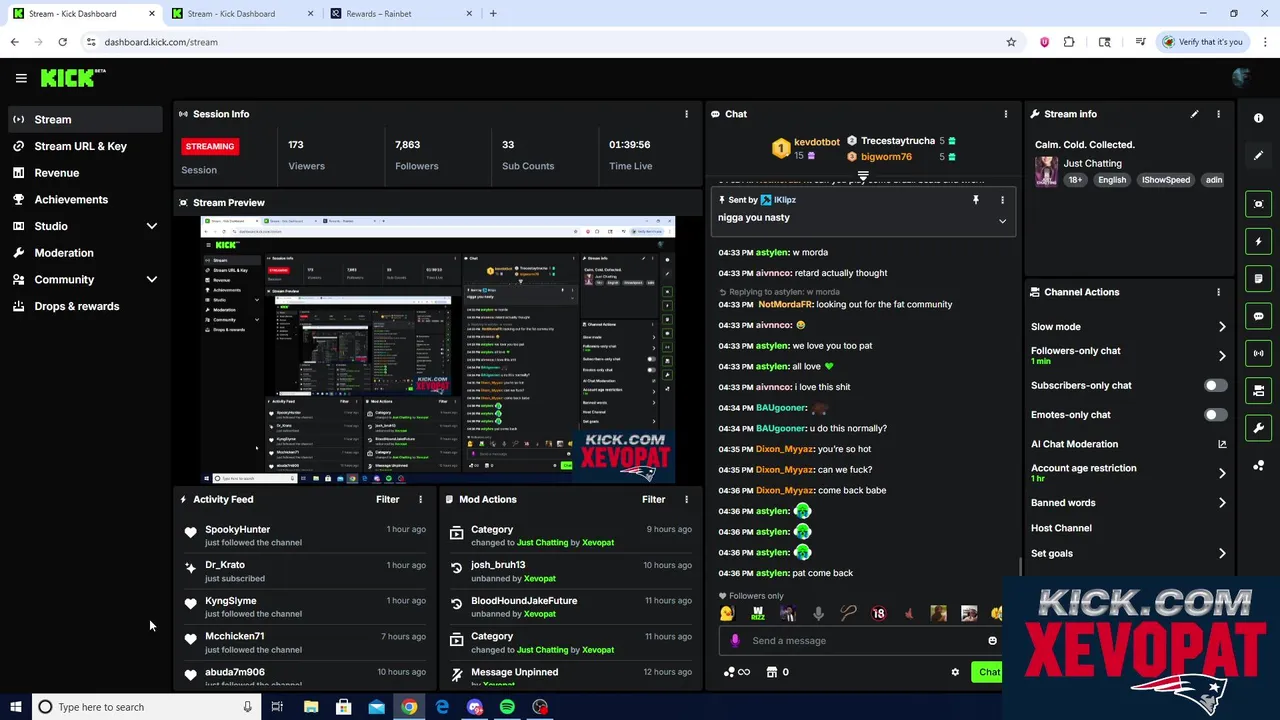This screenshot has height=720, width=1280.
Task: Open Moderation in the sidebar
Action: coord(85,253)
